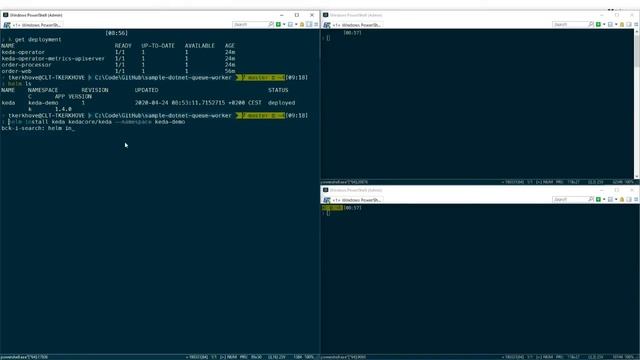
Task: Open hamburger menu in top-right window
Action: pyautogui.click(x=636, y=24)
